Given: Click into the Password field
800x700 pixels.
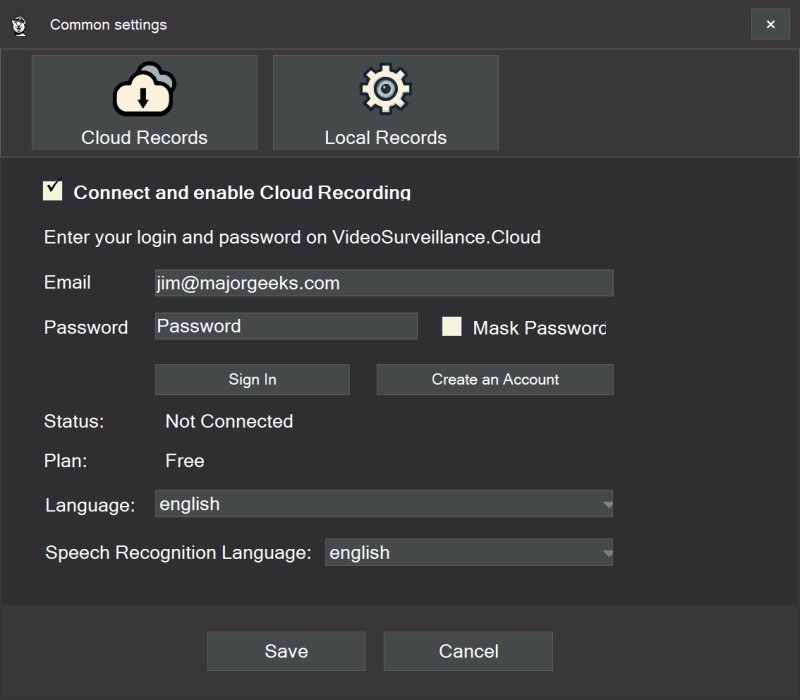Looking at the screenshot, I should [286, 326].
